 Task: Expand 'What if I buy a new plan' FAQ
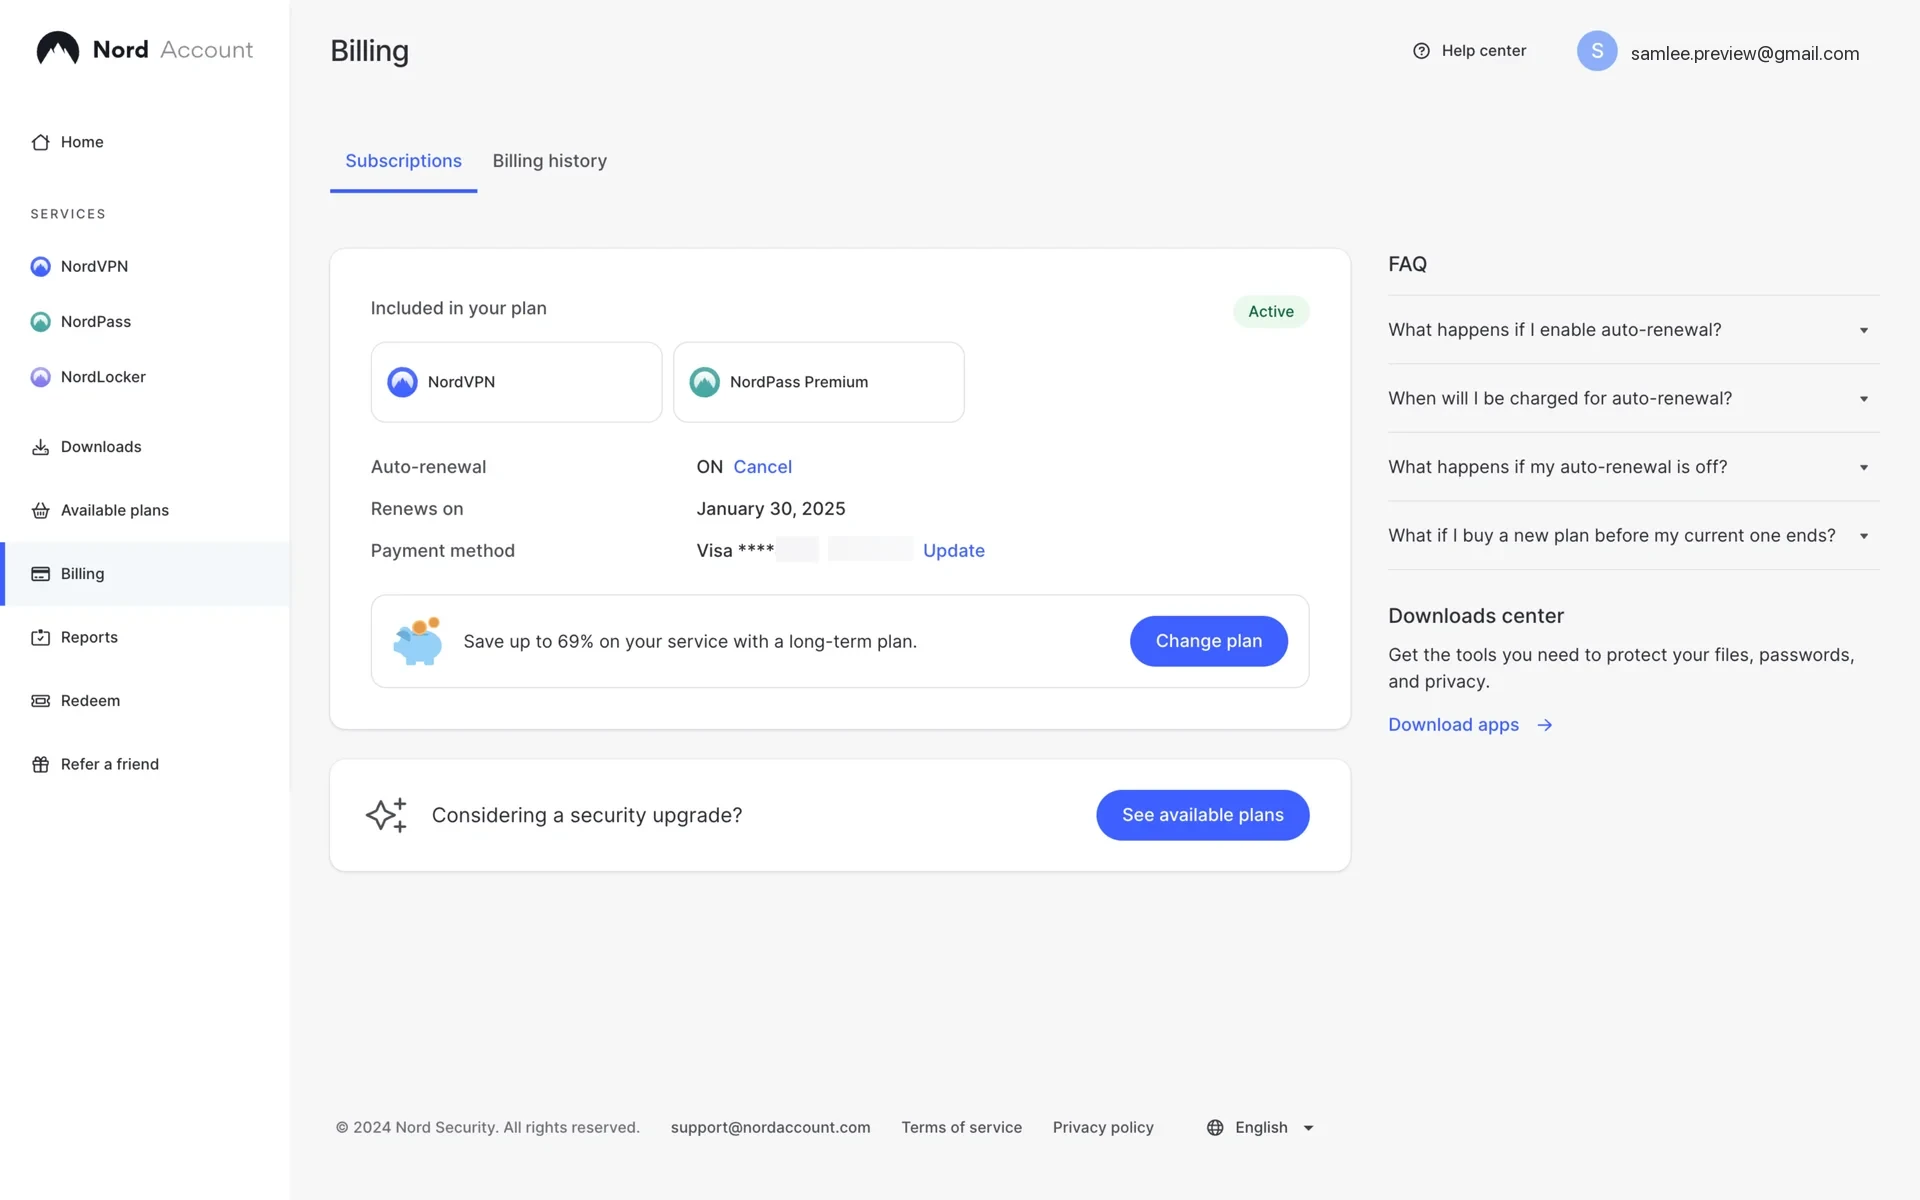pyautogui.click(x=1633, y=536)
